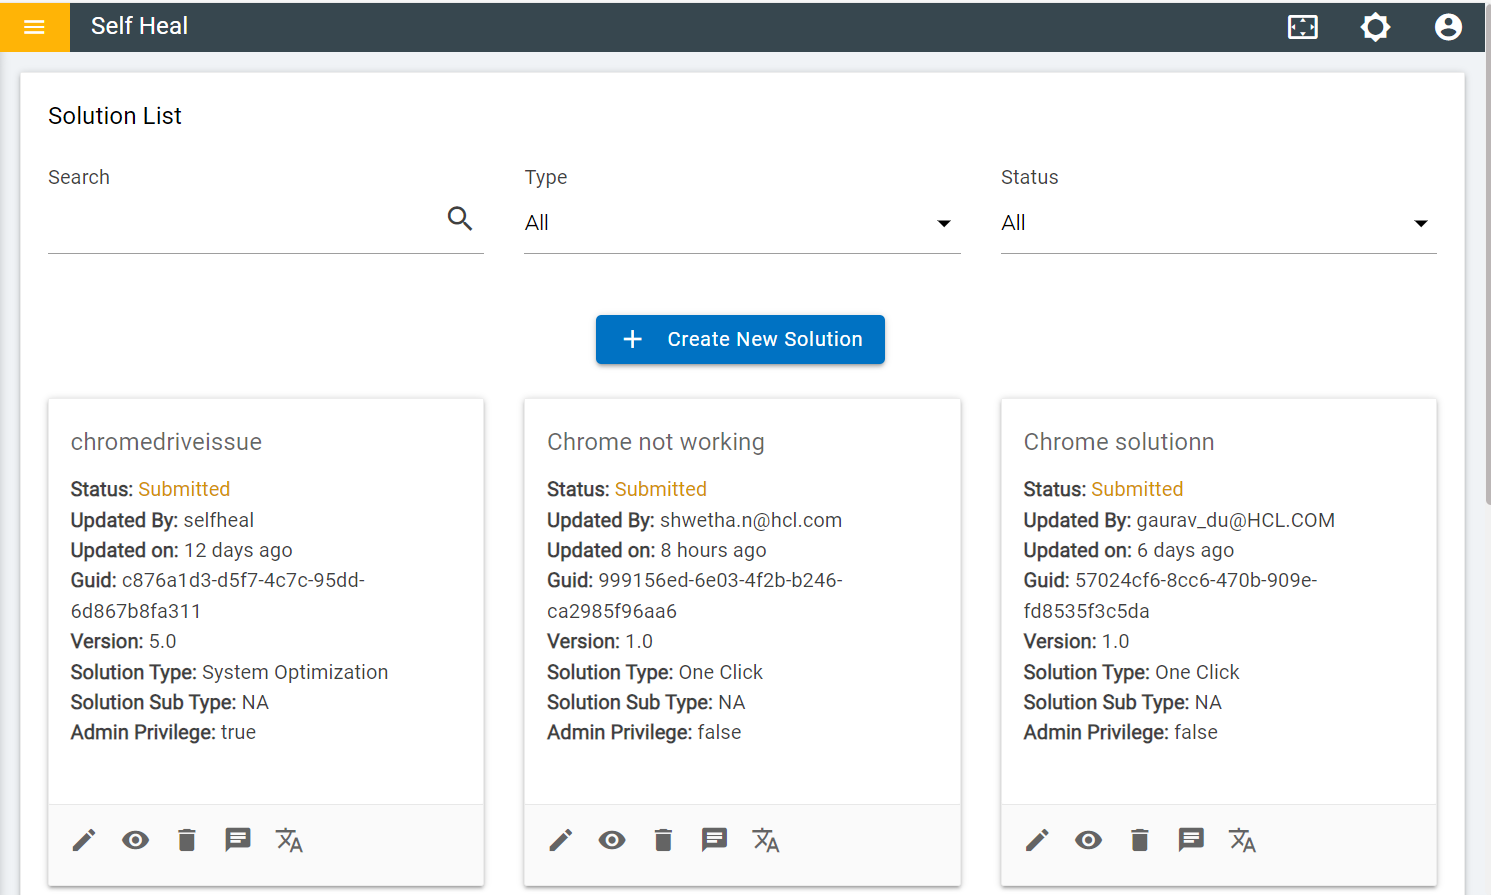Open comments for chromedriveissue solution

point(238,840)
